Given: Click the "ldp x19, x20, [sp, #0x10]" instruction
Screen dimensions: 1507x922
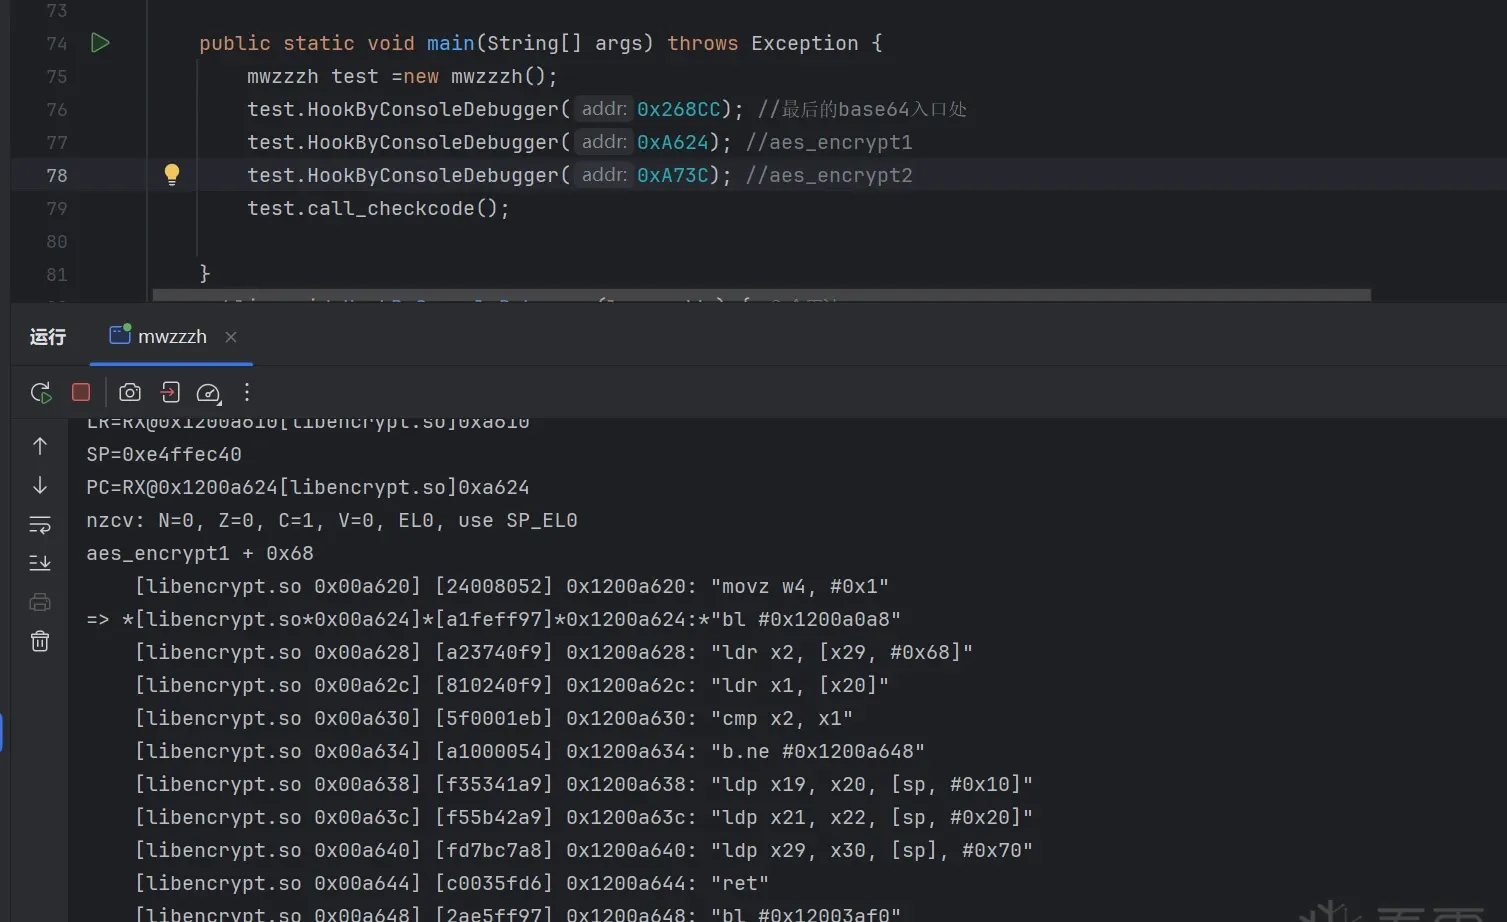Looking at the screenshot, I should click(x=872, y=784).
